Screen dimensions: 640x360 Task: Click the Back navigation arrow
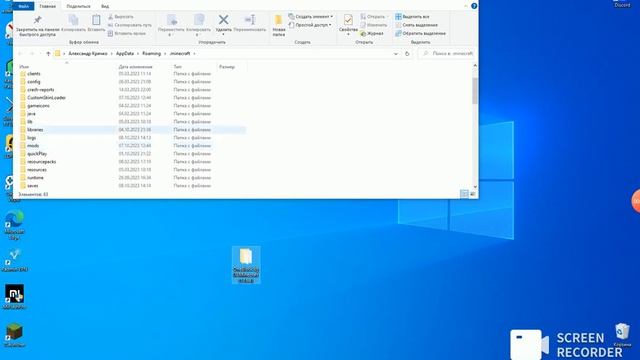tap(20, 53)
